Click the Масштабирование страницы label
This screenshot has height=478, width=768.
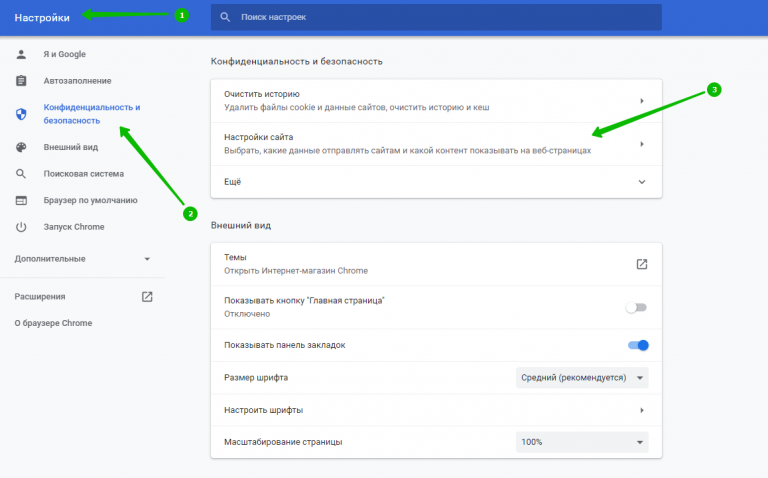click(x=283, y=442)
